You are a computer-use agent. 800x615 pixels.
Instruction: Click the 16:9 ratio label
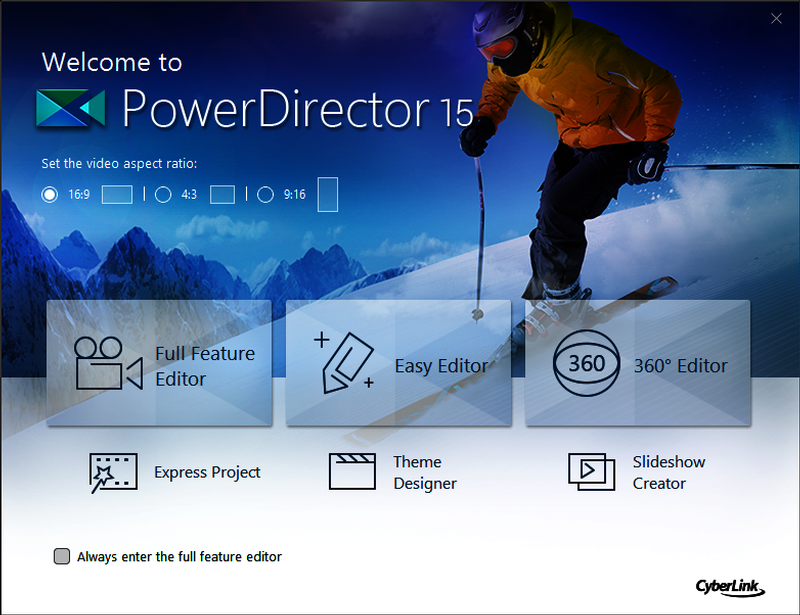click(79, 194)
